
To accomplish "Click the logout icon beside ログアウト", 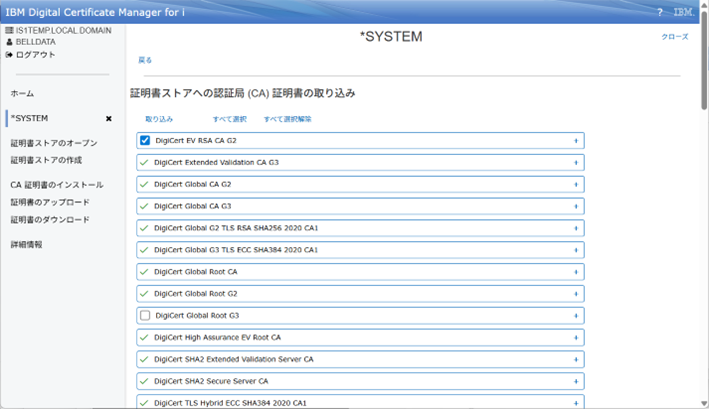I will coord(9,55).
